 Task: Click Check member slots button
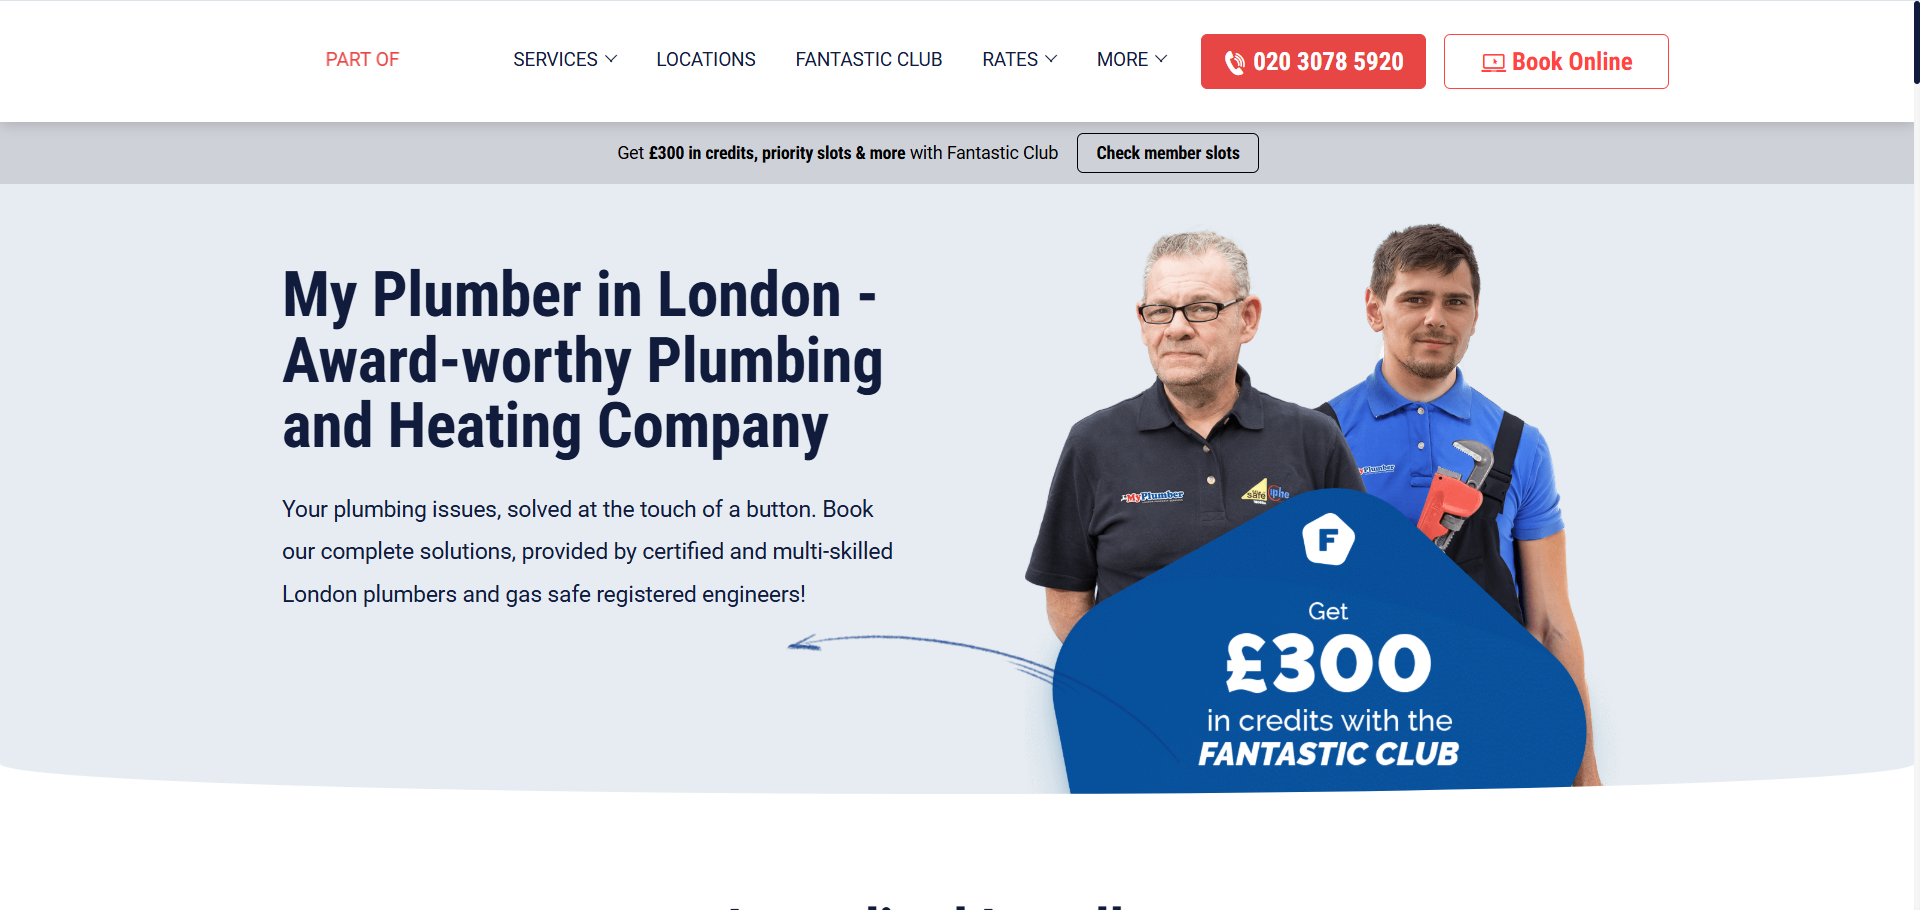(x=1168, y=153)
